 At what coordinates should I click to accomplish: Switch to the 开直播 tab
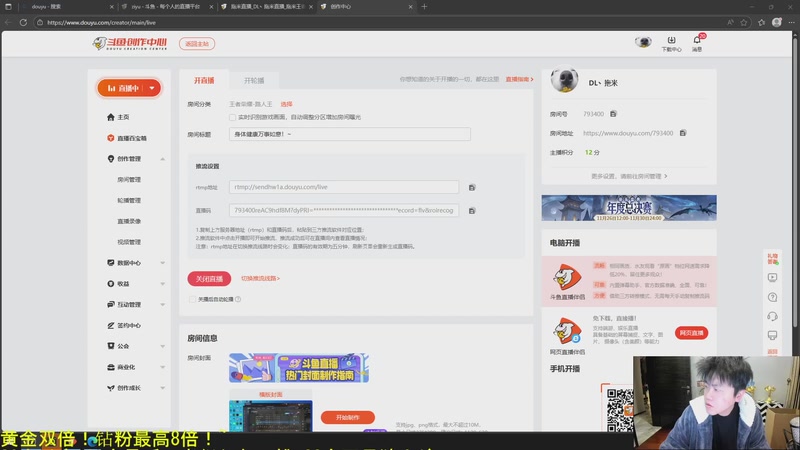[x=204, y=80]
